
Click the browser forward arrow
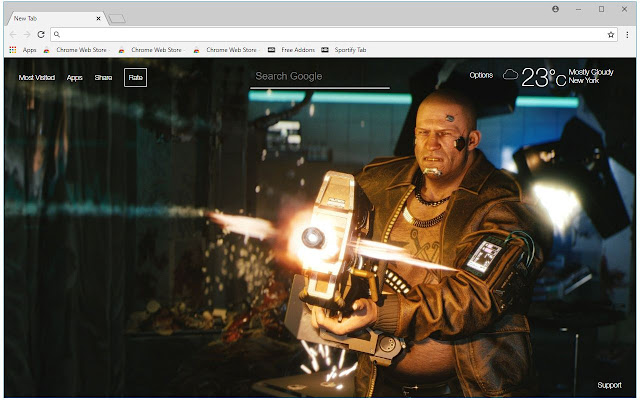(27, 35)
